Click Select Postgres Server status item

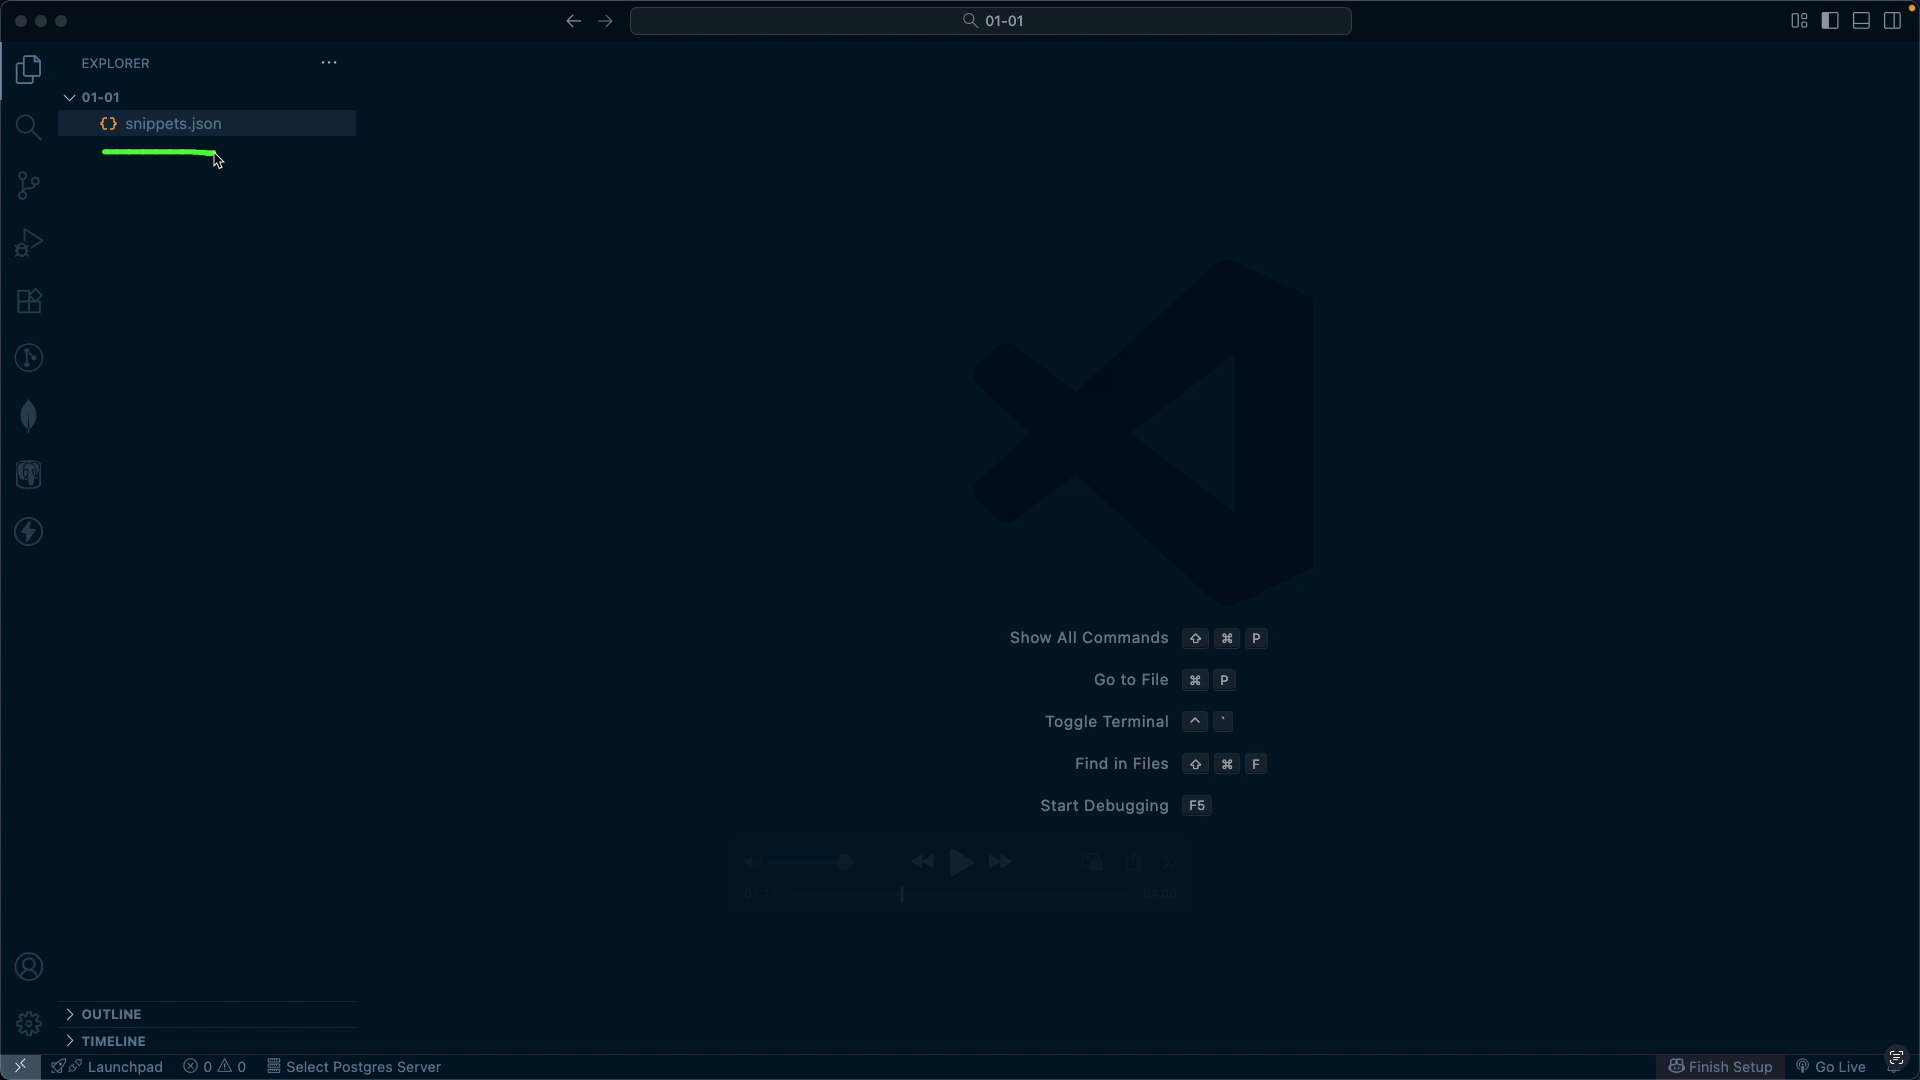click(x=354, y=1067)
